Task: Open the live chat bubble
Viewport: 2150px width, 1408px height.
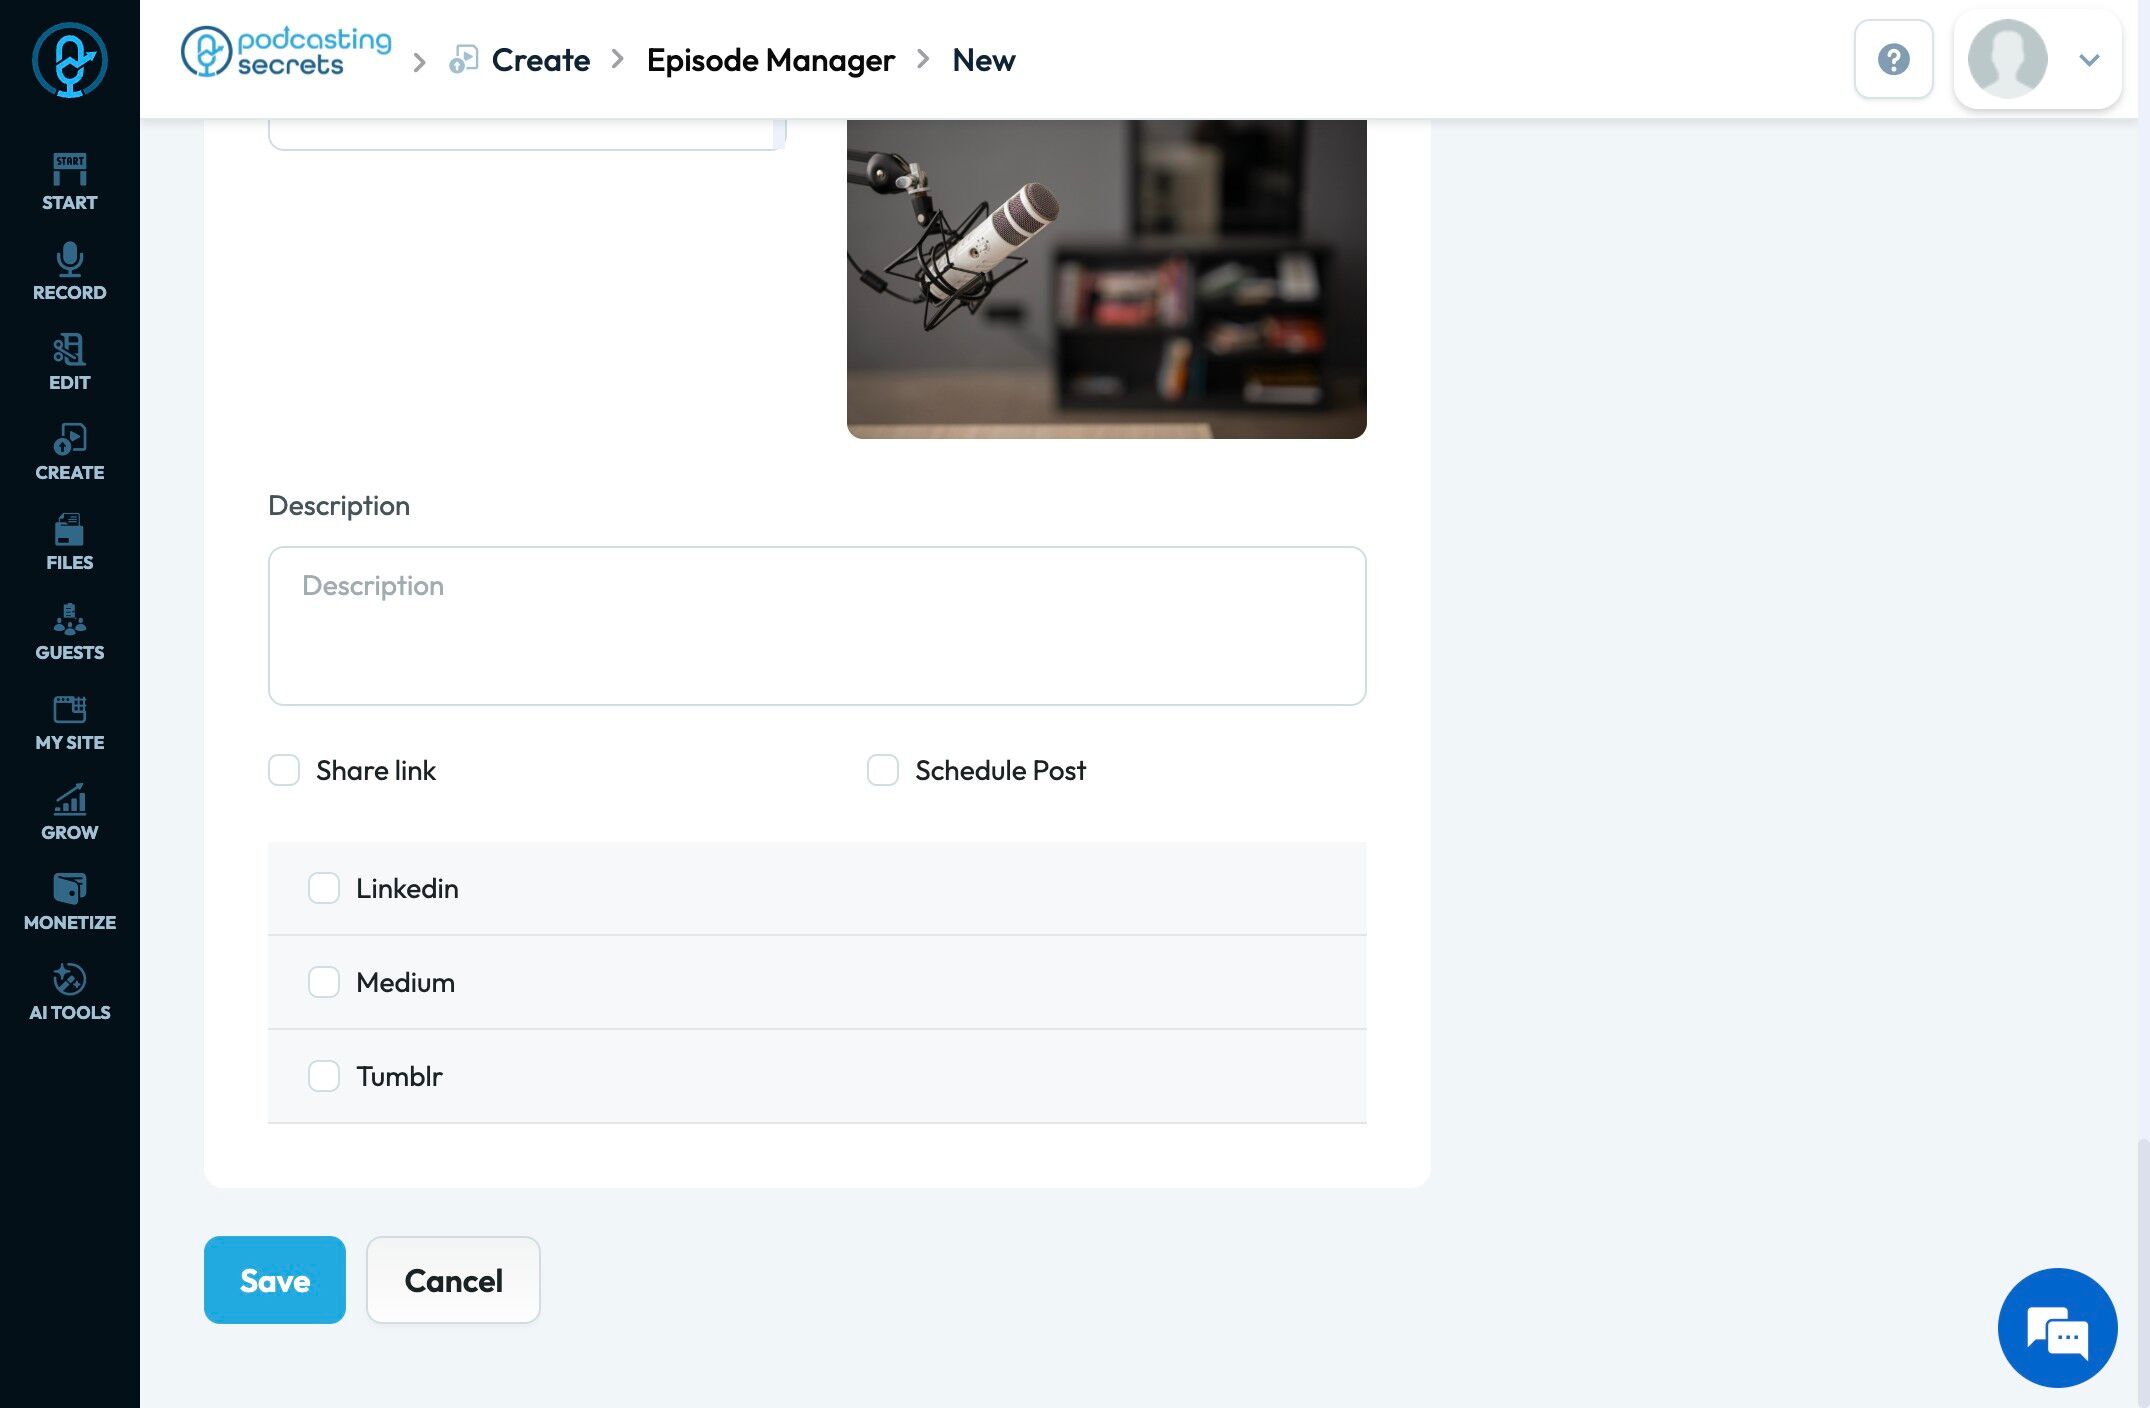Action: pos(2057,1327)
